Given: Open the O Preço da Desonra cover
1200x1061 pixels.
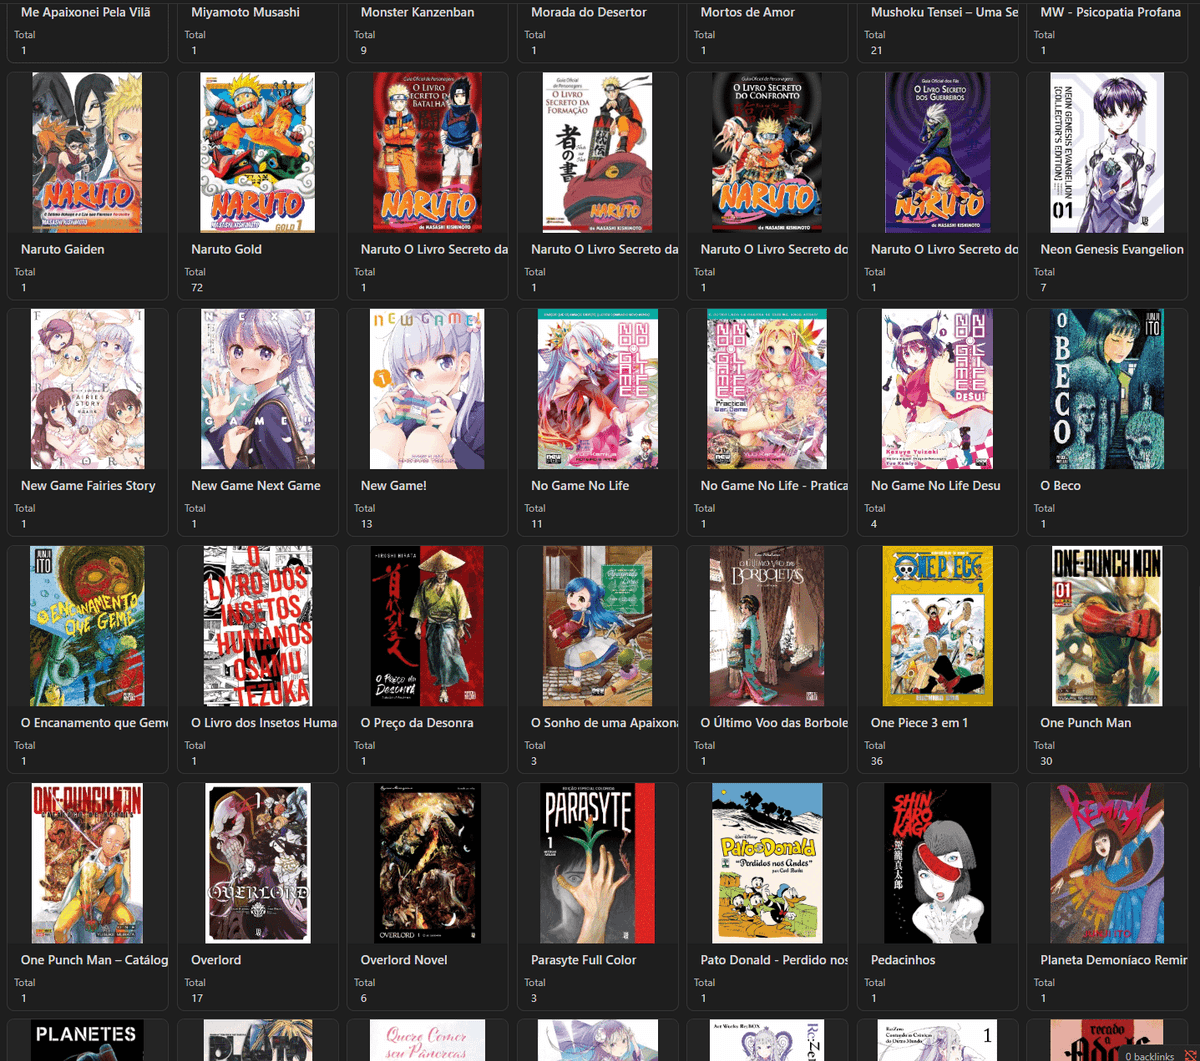Looking at the screenshot, I should (x=428, y=626).
